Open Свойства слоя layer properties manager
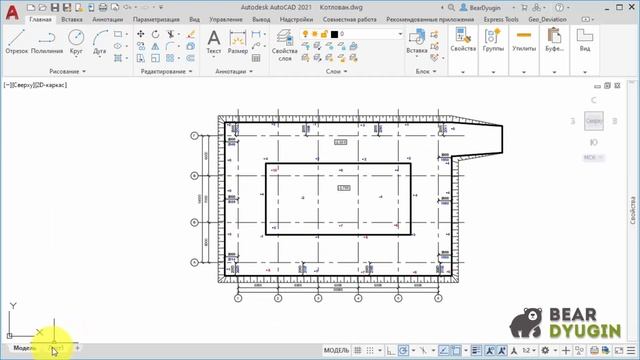640x360 pixels. tap(284, 45)
